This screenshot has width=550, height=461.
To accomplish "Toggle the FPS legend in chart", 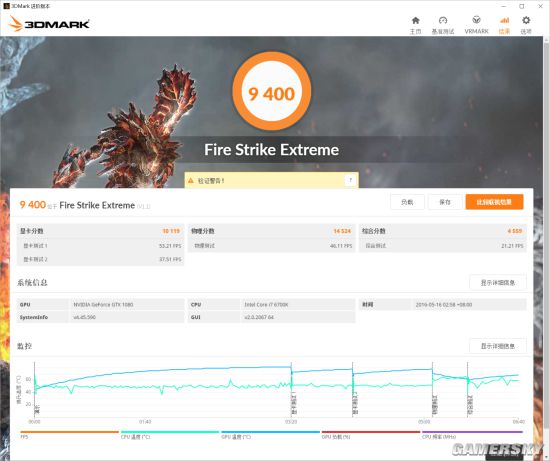I will [69, 434].
